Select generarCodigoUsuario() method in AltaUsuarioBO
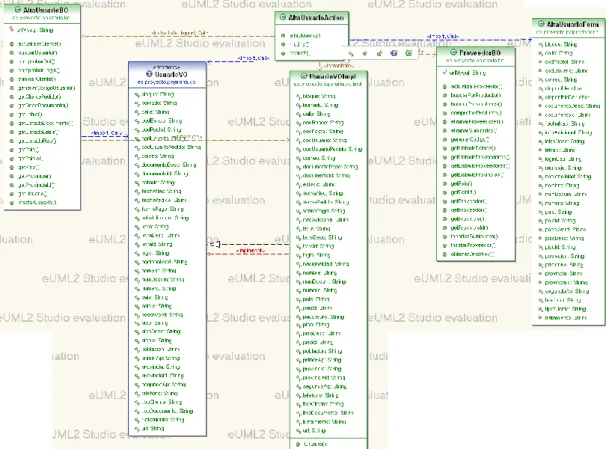This screenshot has width=606, height=449. point(46,88)
